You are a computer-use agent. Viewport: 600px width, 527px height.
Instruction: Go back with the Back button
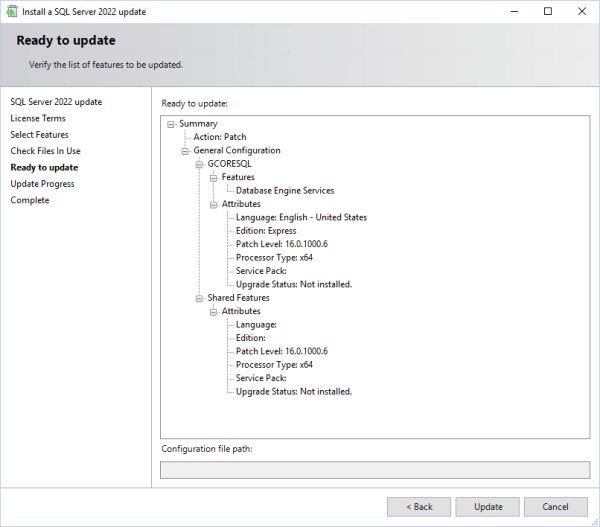pos(417,506)
